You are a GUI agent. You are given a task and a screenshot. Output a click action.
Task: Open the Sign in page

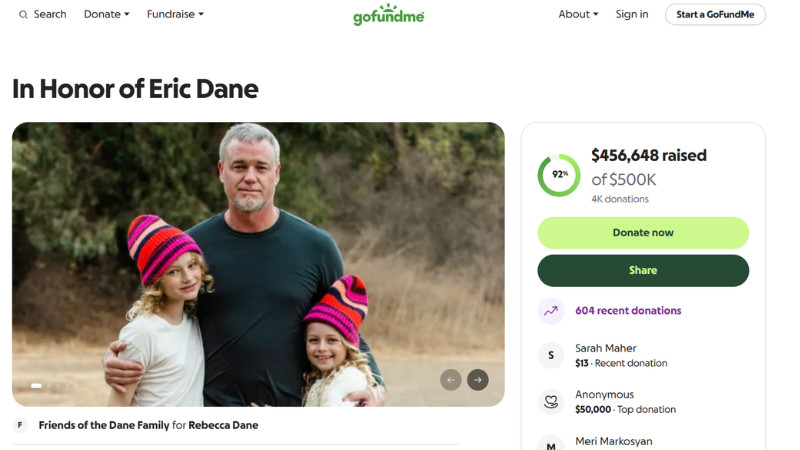click(632, 15)
